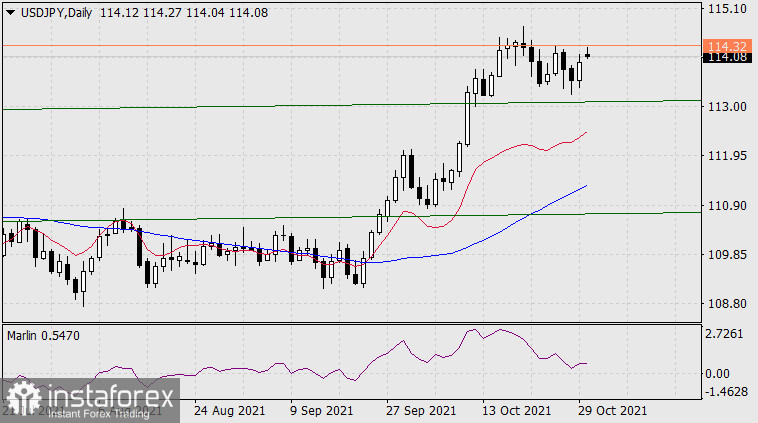Click the purple Marlin oscillator line
This screenshot has height=423, width=758.
[x=404, y=341]
